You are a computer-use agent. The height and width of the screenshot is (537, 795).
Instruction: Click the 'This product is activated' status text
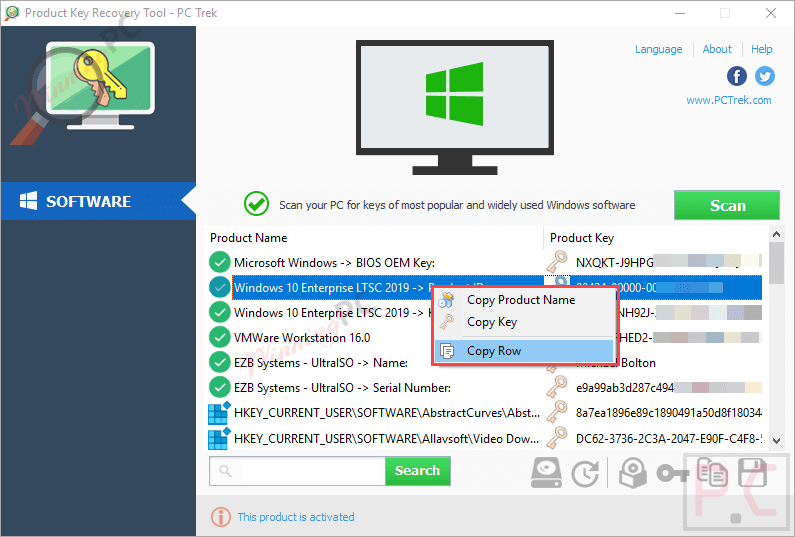pos(296,517)
